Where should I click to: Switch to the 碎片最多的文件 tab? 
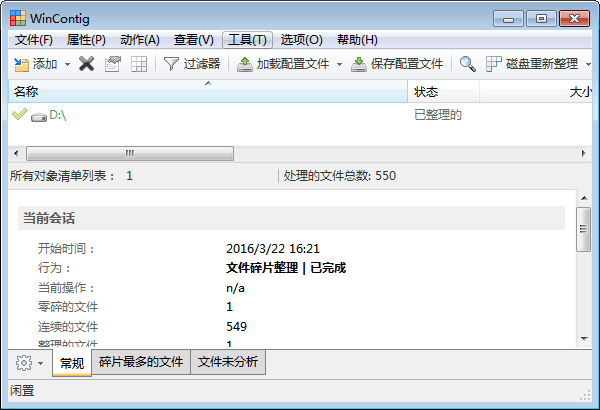(141, 362)
